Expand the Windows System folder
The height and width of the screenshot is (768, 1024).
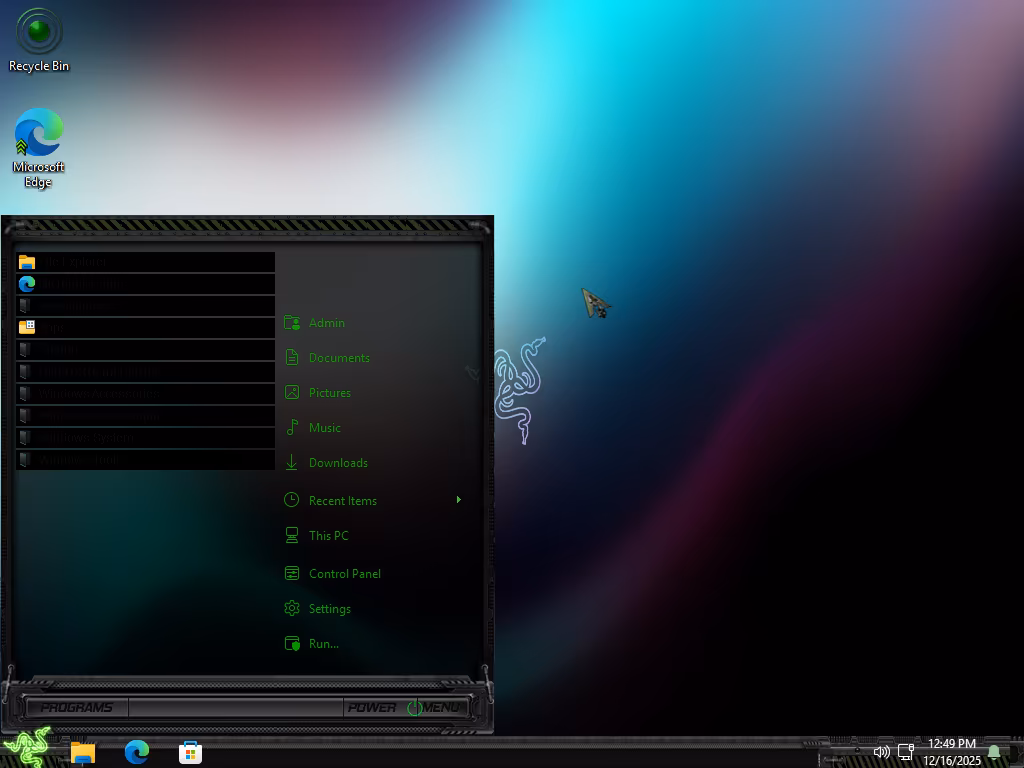90,438
